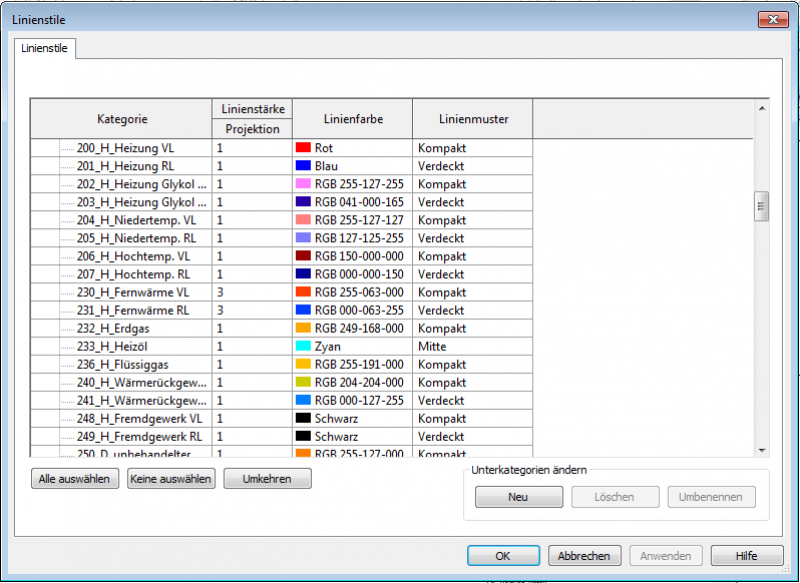The image size is (800, 583).
Task: Open line pattern cell Mitte for 233_H_Heizöl
Action: pyautogui.click(x=471, y=346)
